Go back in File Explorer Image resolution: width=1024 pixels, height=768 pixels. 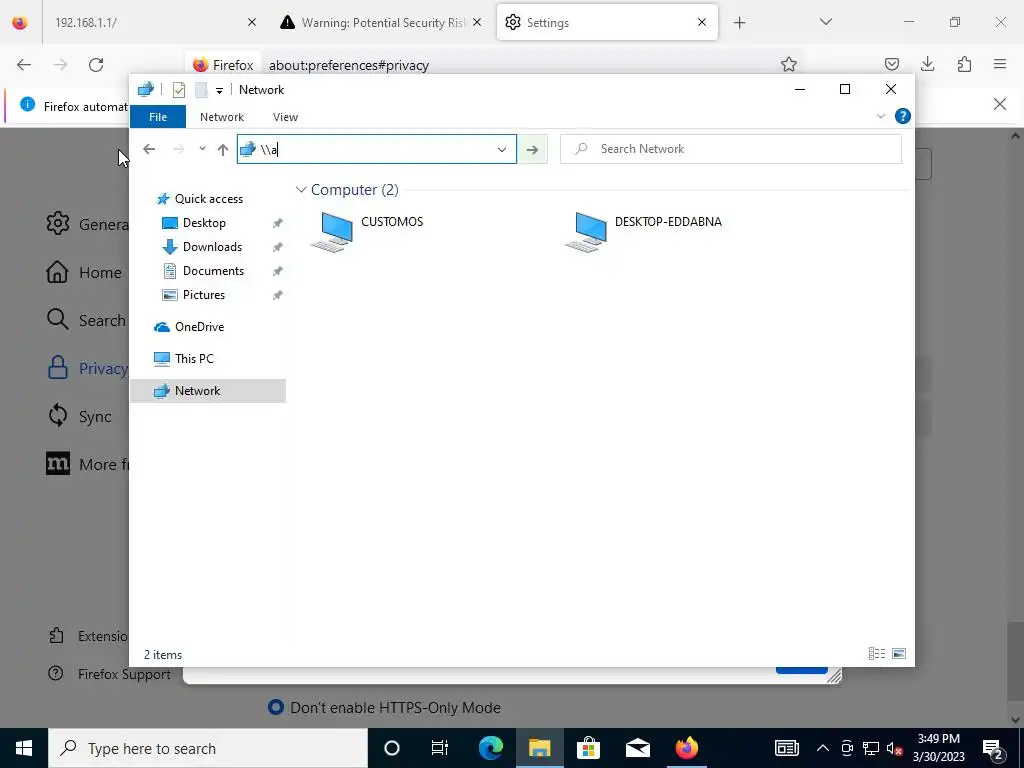coord(149,150)
